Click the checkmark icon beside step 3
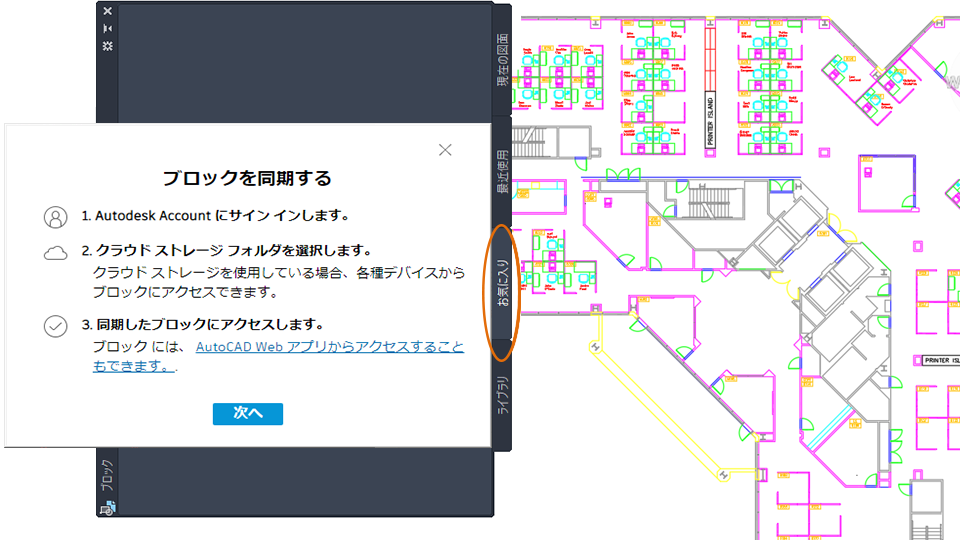 click(x=55, y=326)
